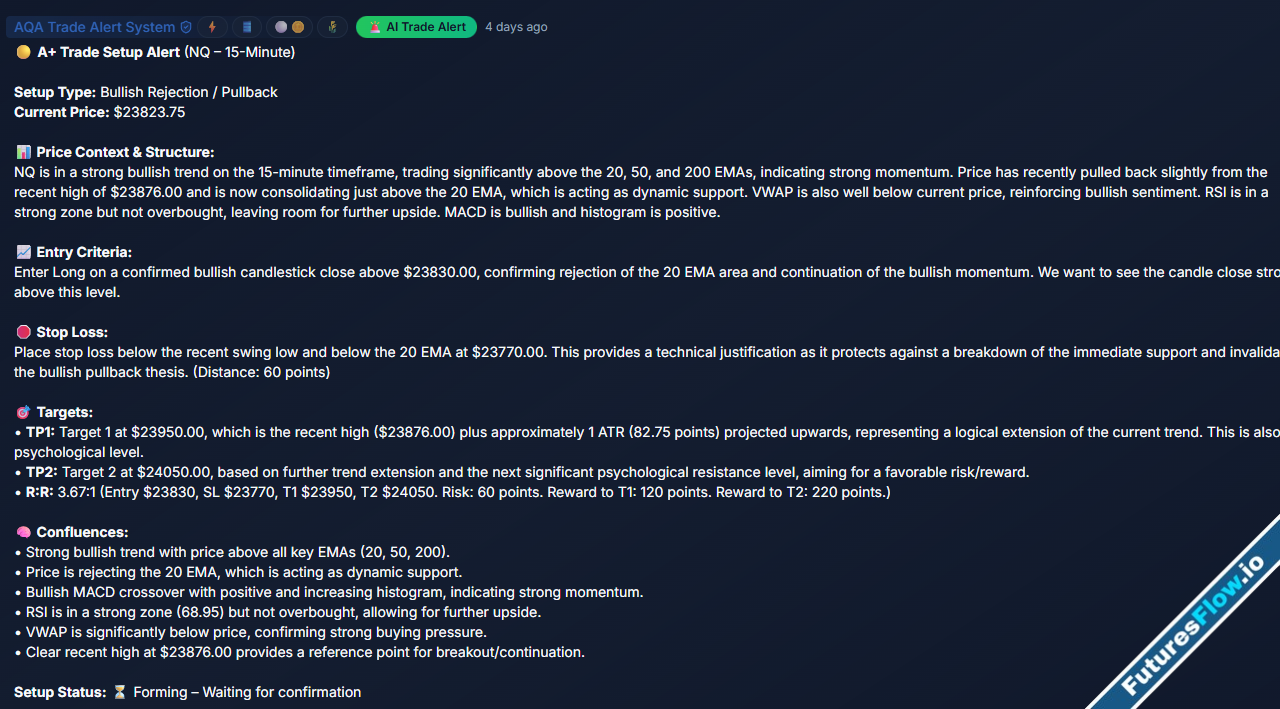
Task: Click the Current Price value $23823.75
Action: pos(149,112)
